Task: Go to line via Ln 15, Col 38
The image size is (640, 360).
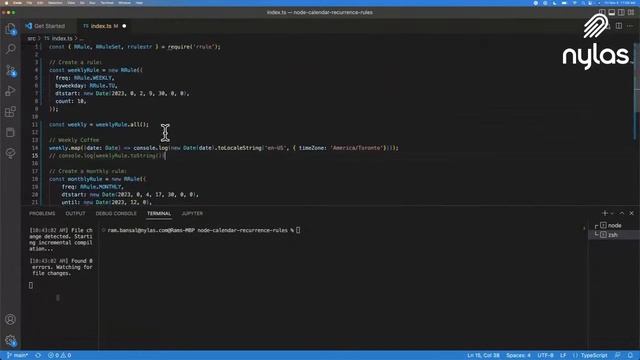Action: [484, 355]
